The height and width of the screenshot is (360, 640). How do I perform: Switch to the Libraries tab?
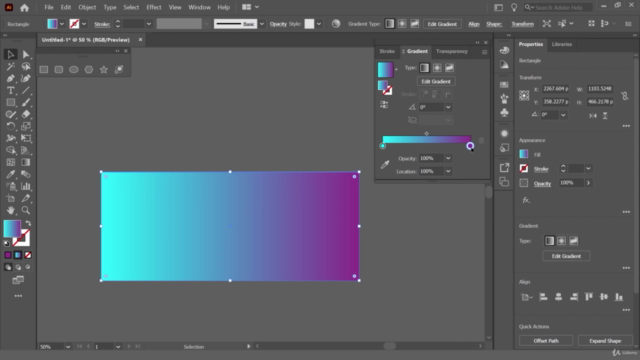click(x=562, y=44)
